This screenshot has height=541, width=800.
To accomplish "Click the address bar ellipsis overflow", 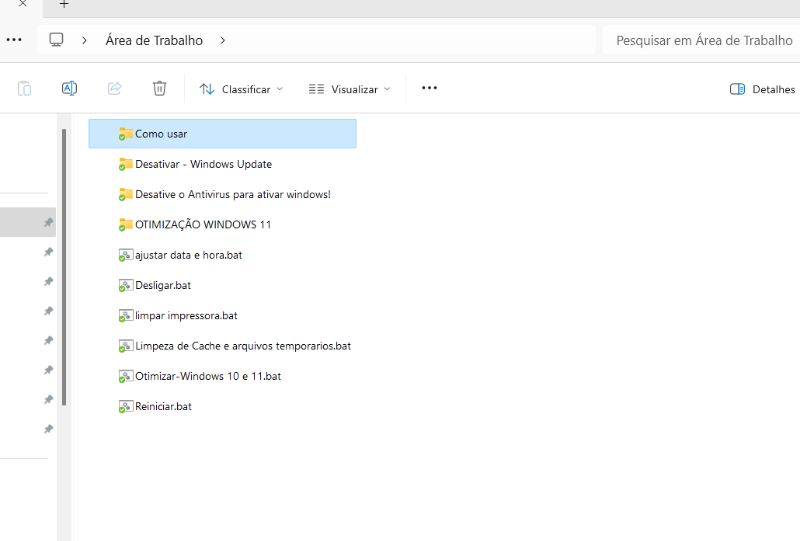I will coord(14,40).
